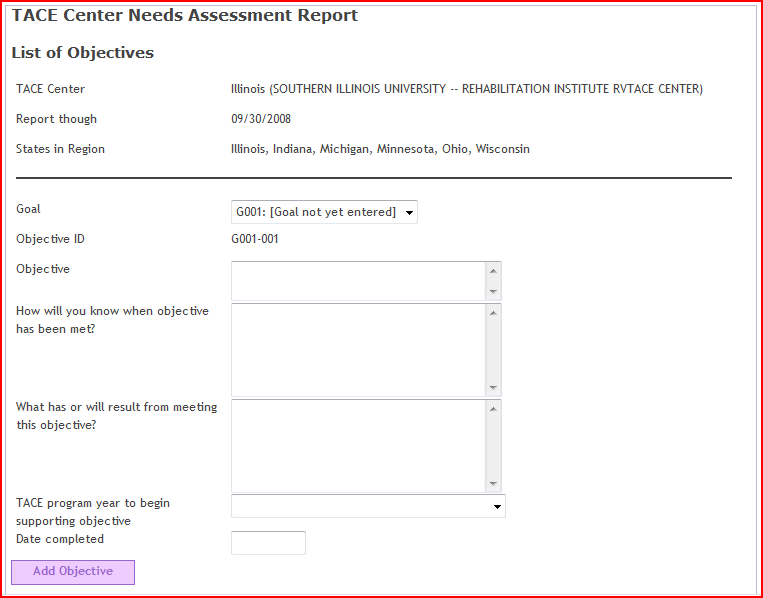This screenshot has height=598, width=763.
Task: Click the states list starting with Illinois, Indiana
Action: click(x=381, y=149)
